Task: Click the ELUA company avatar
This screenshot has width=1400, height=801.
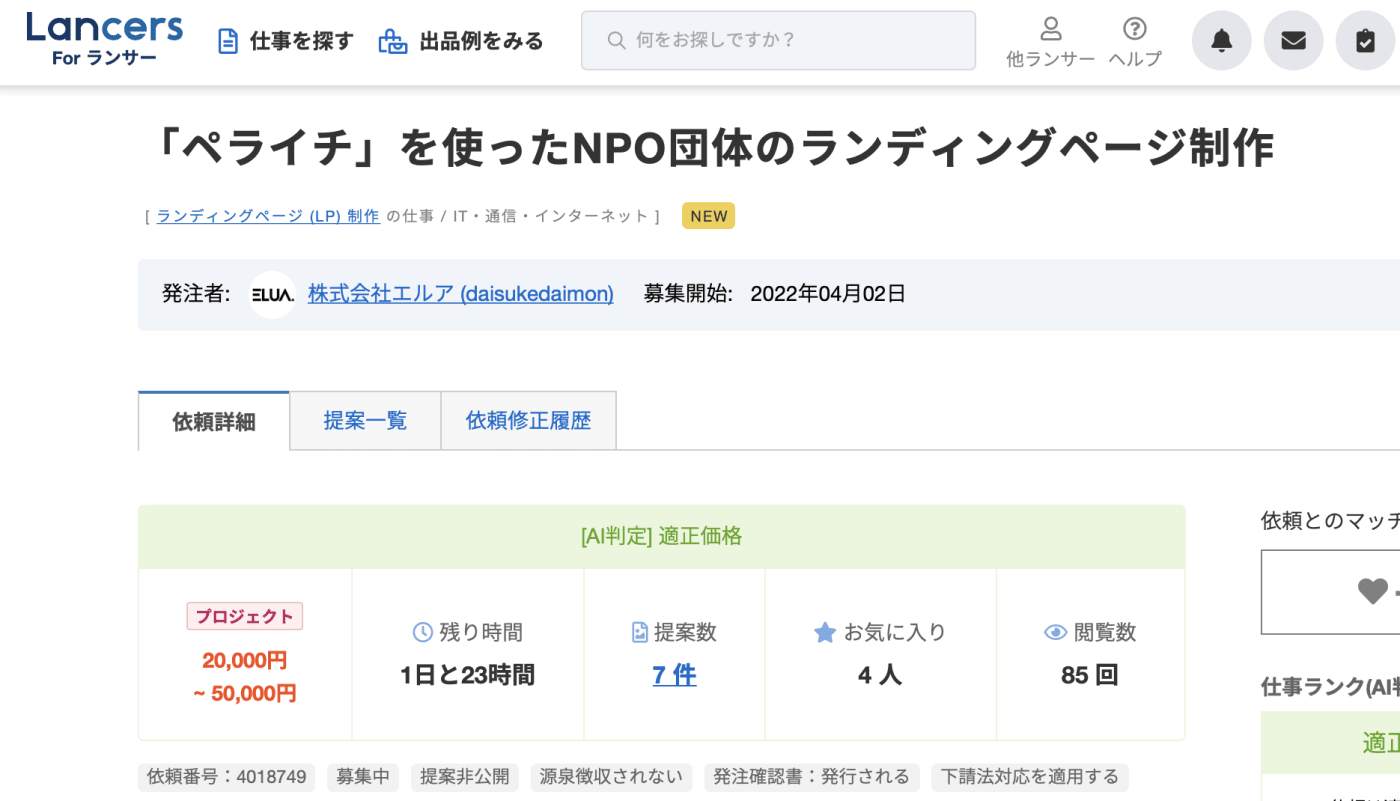Action: [272, 295]
